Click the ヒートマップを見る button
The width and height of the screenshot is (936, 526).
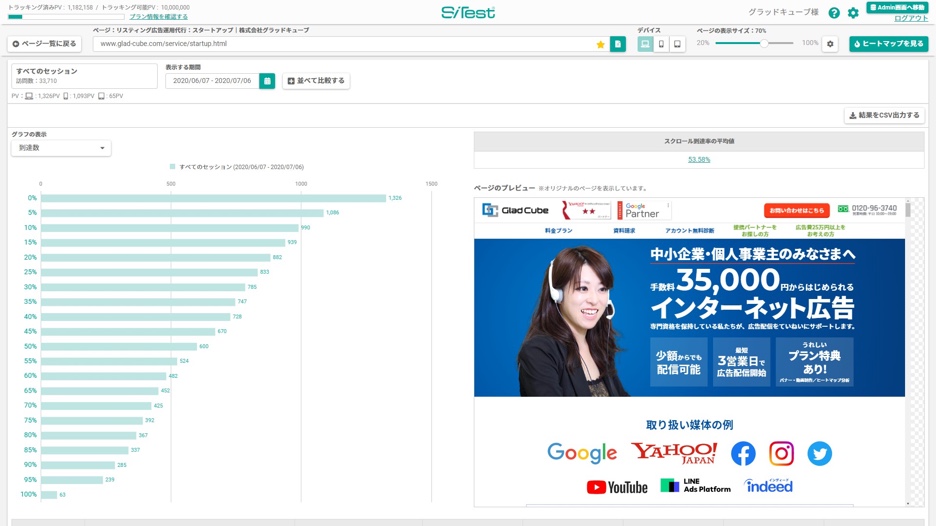pyautogui.click(x=888, y=44)
